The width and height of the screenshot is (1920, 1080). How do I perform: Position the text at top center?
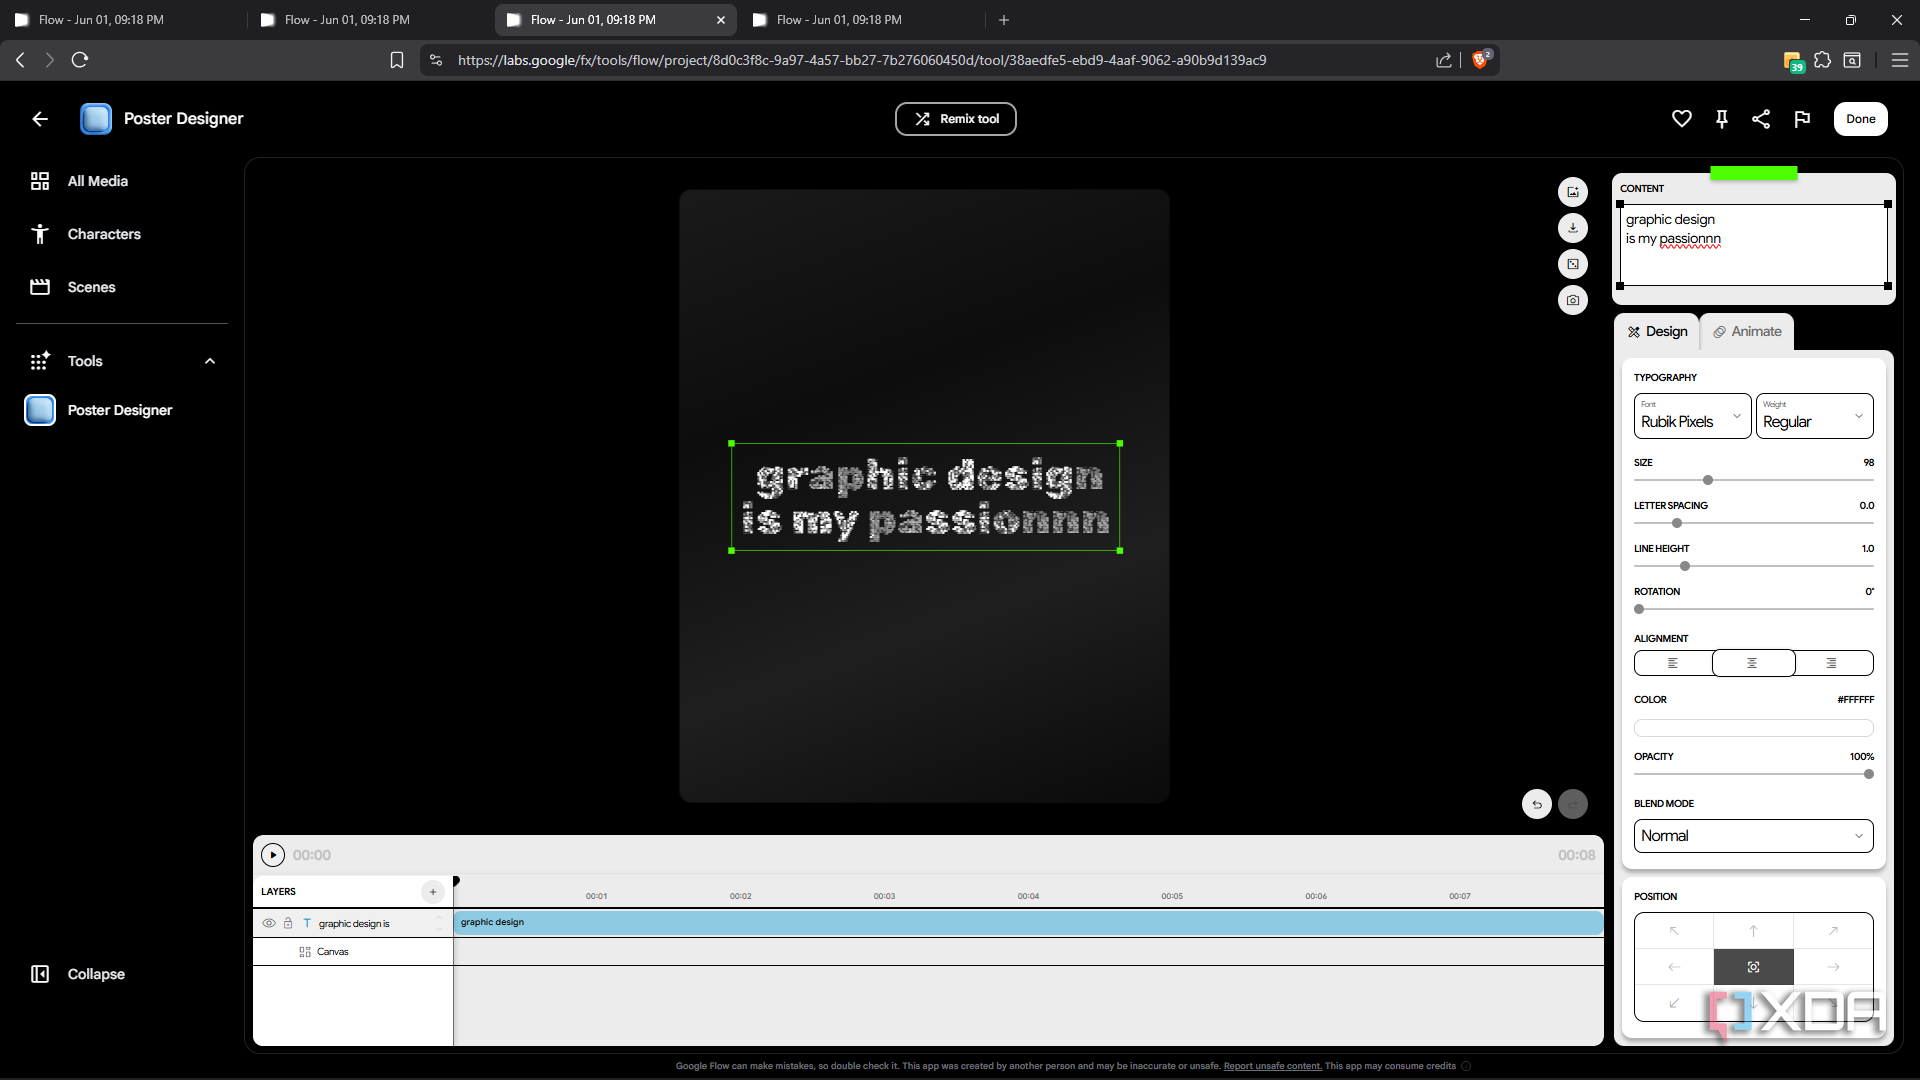(x=1753, y=931)
